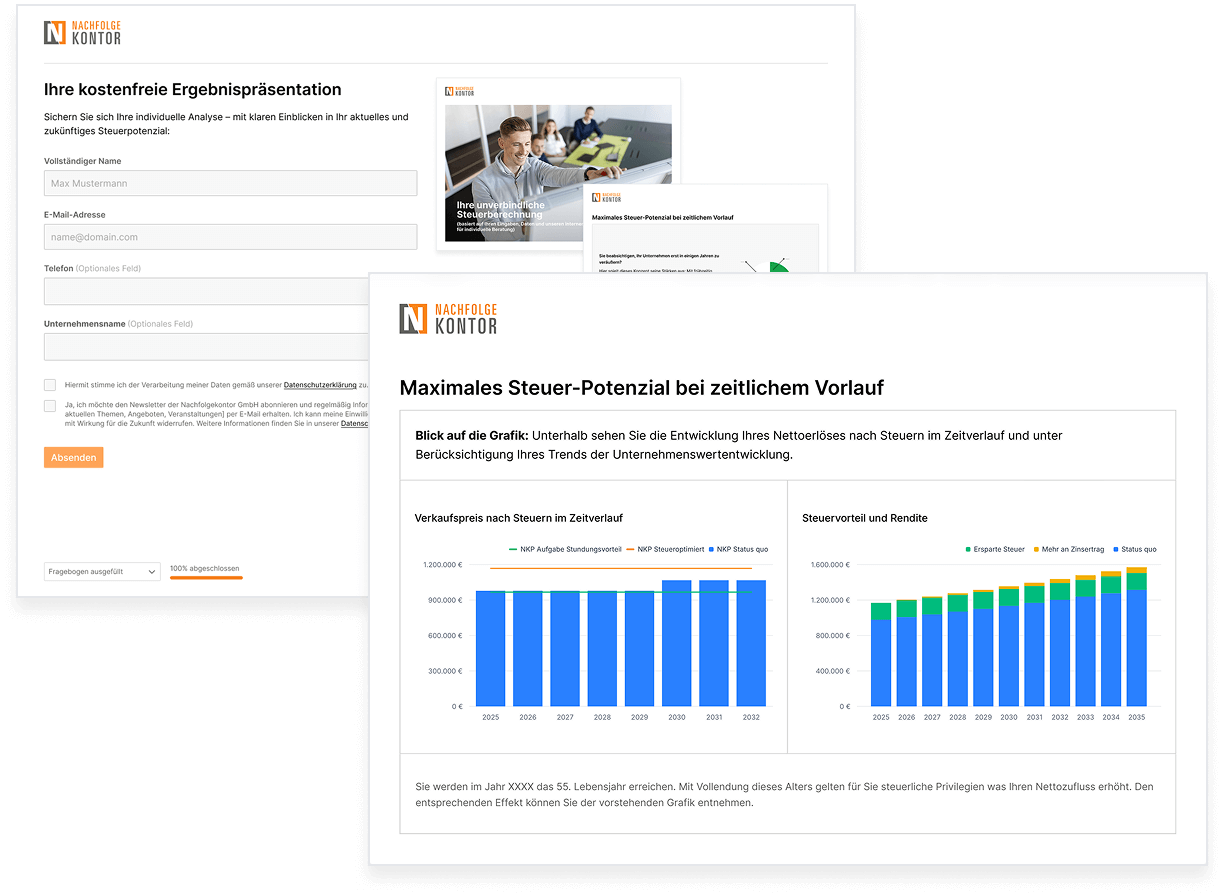This screenshot has width=1224, height=894.
Task: Click the Ersparte Steuer legend marker
Action: pos(968,549)
